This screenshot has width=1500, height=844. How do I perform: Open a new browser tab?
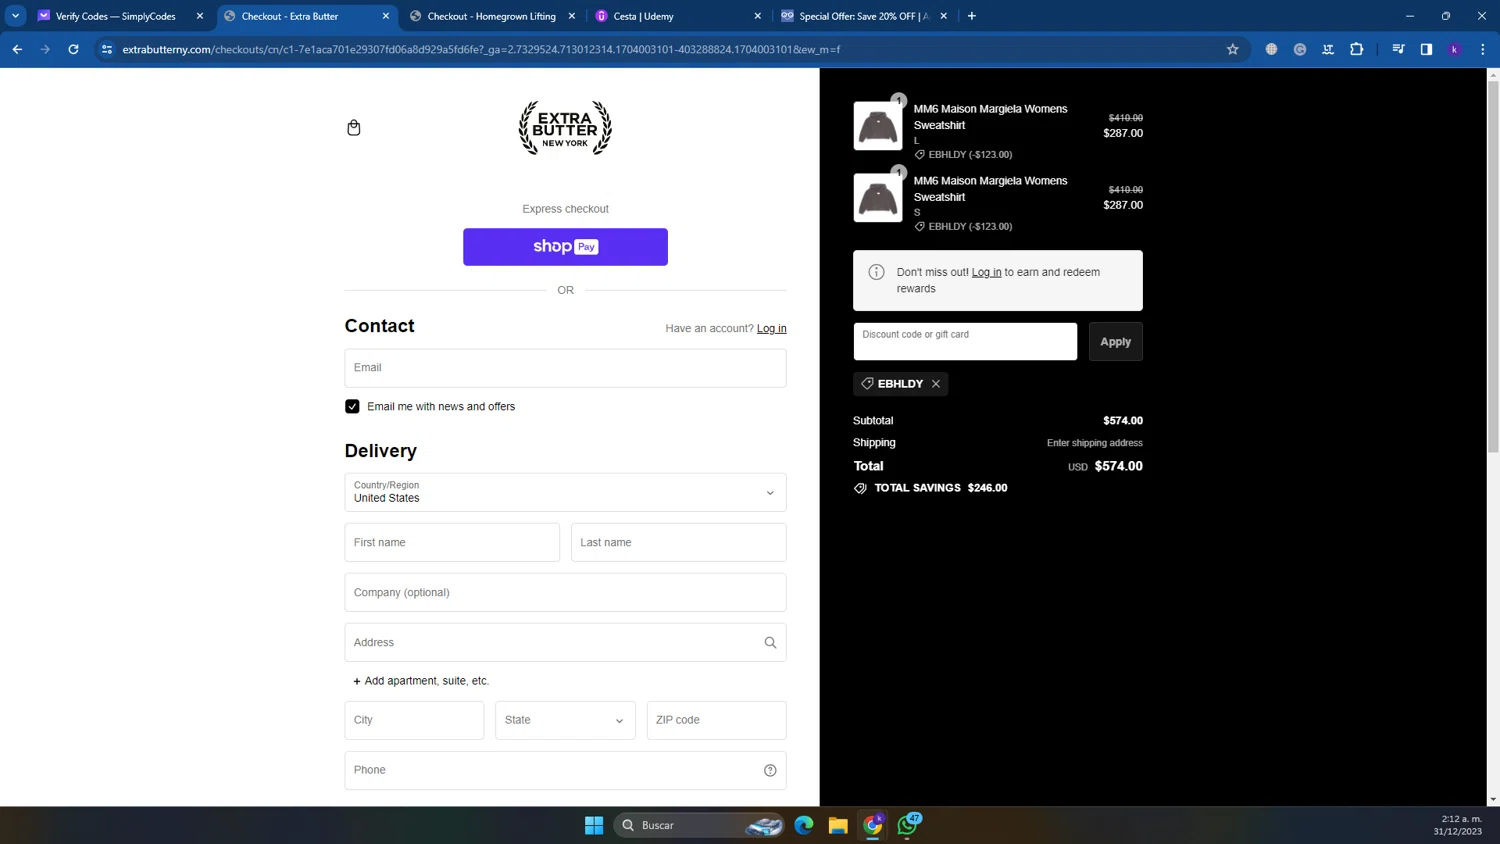(x=972, y=16)
